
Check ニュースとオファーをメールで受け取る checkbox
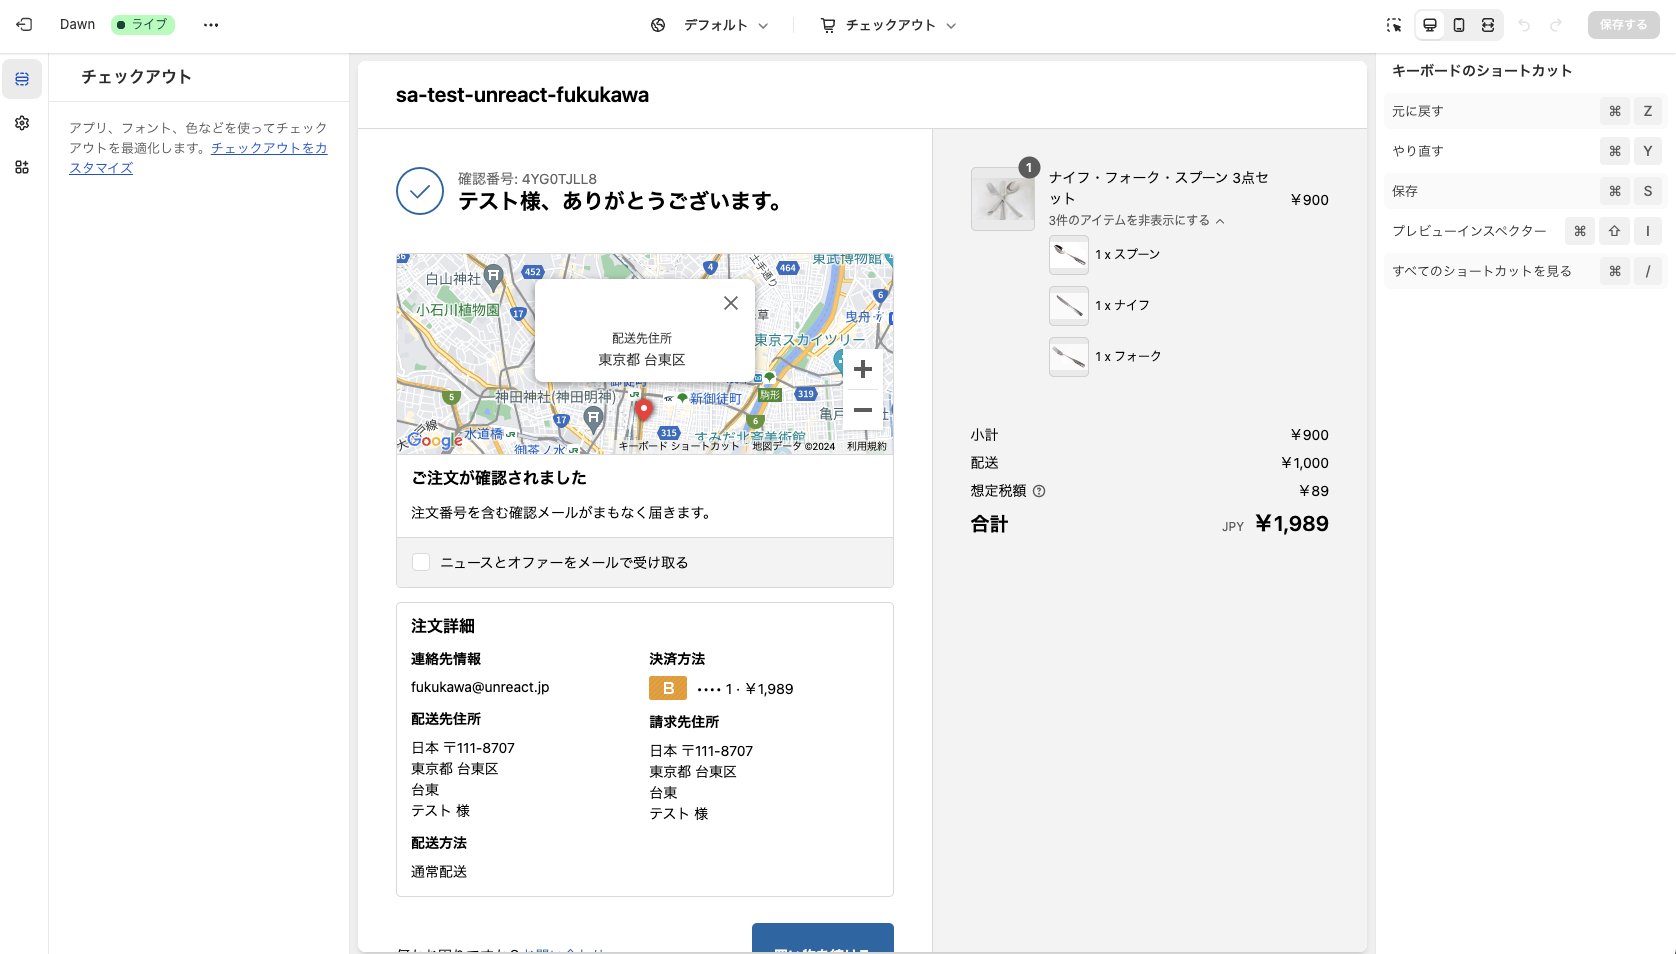tap(421, 562)
